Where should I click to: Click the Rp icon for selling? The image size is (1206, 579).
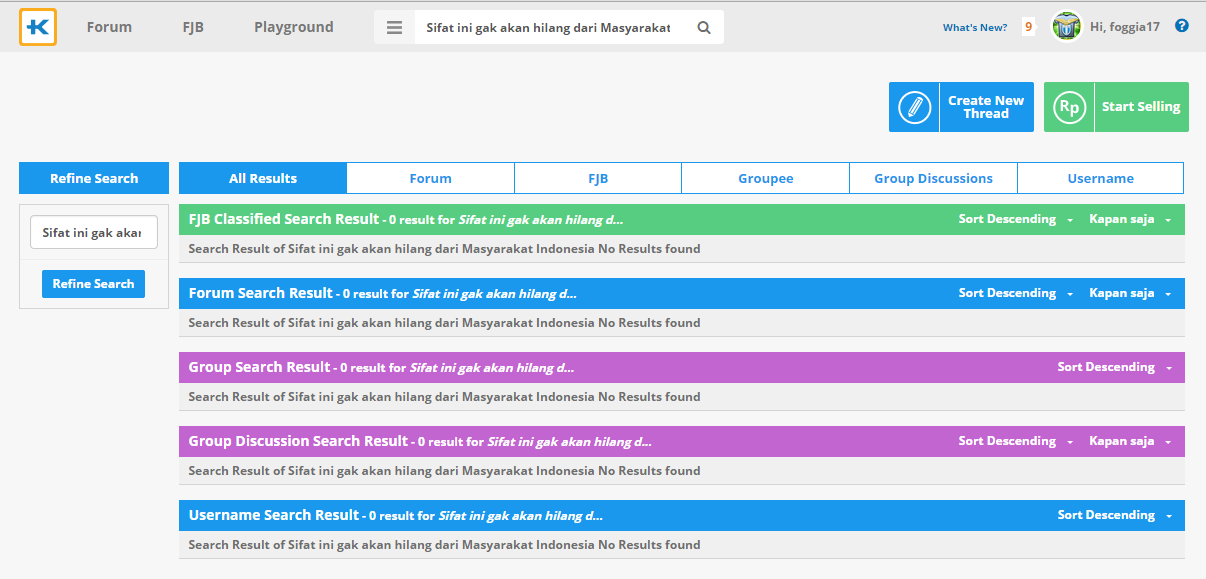pyautogui.click(x=1069, y=107)
